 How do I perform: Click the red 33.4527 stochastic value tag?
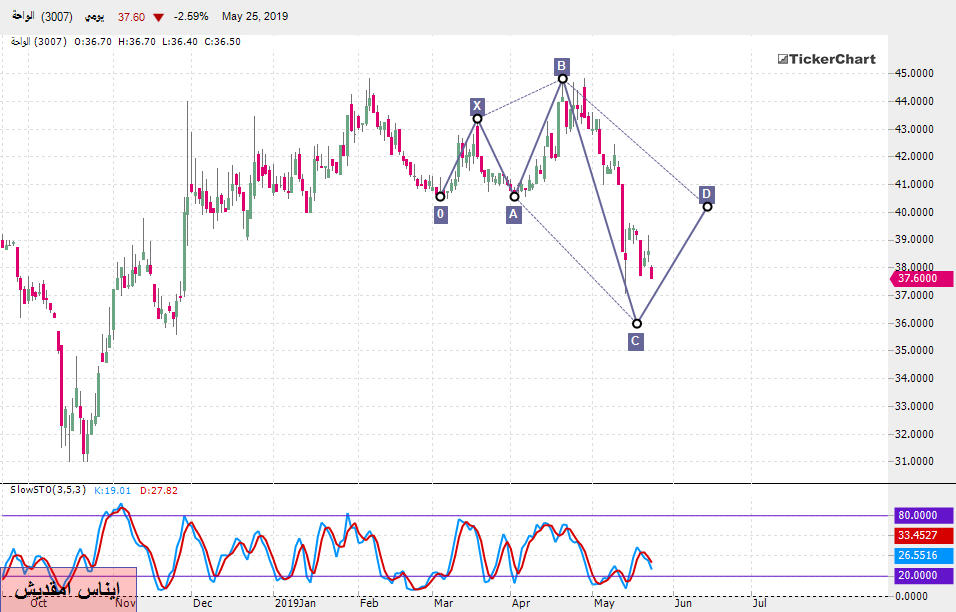click(x=919, y=535)
